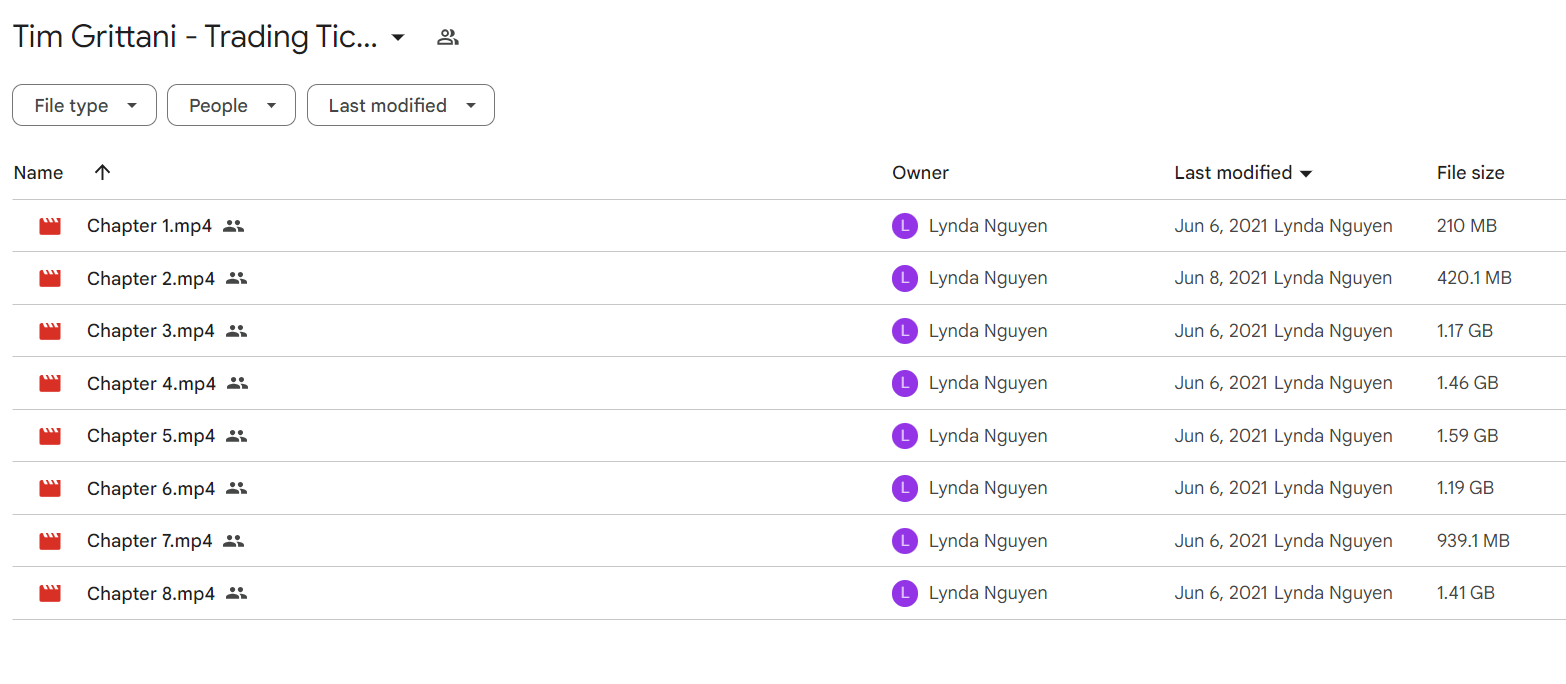Click the modified date in Chapter 7.mp4 row

pyautogui.click(x=1221, y=541)
